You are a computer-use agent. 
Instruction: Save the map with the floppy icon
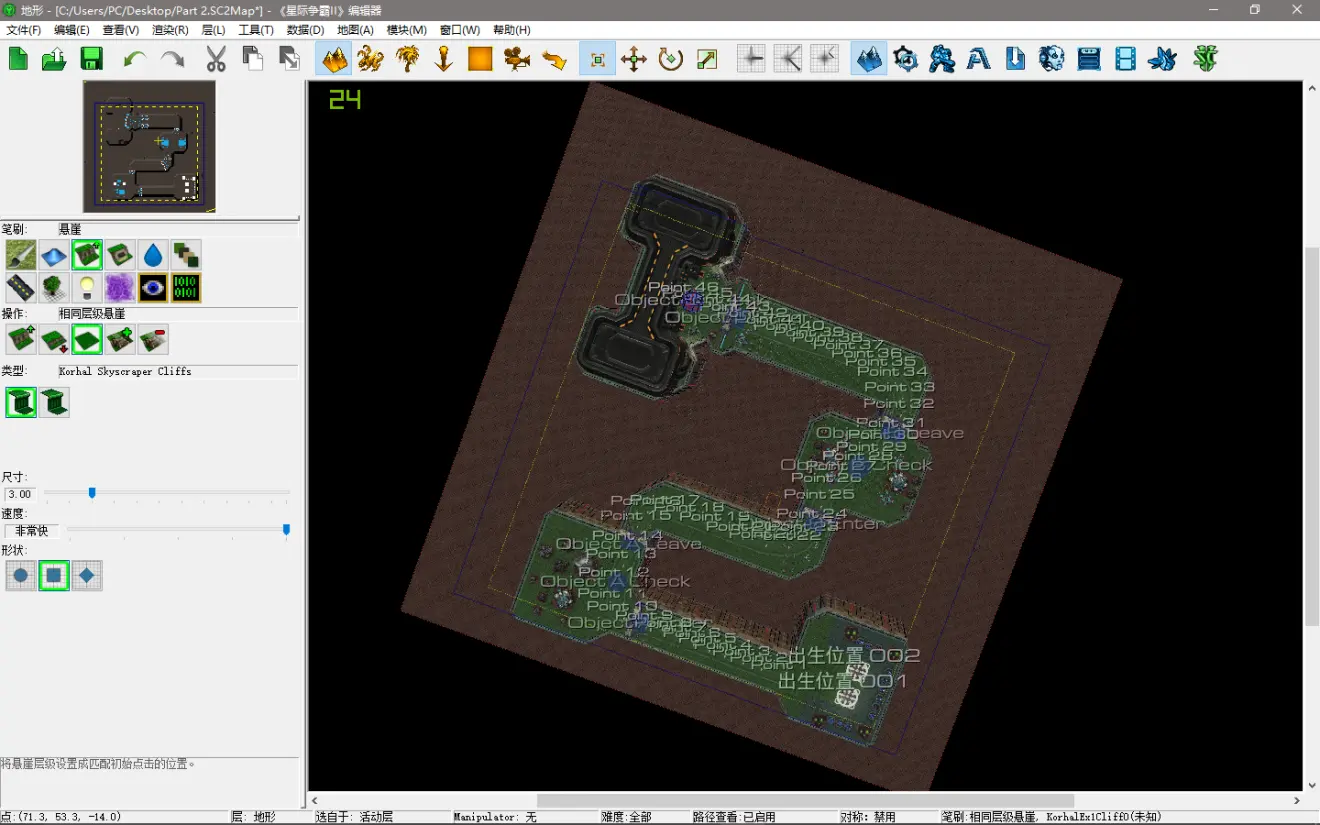tap(92, 59)
